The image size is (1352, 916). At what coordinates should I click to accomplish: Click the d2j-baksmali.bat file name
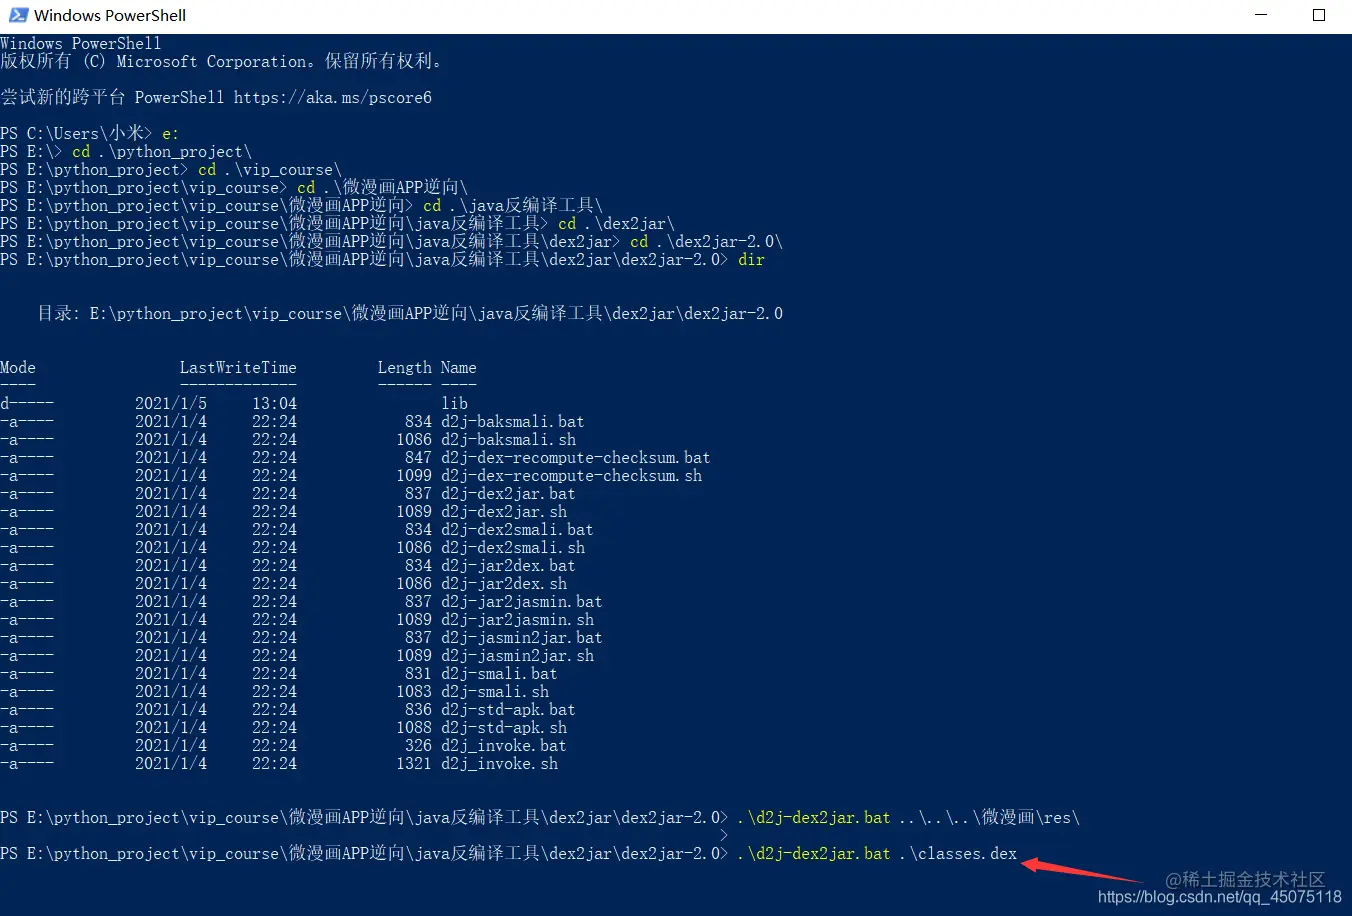point(512,422)
